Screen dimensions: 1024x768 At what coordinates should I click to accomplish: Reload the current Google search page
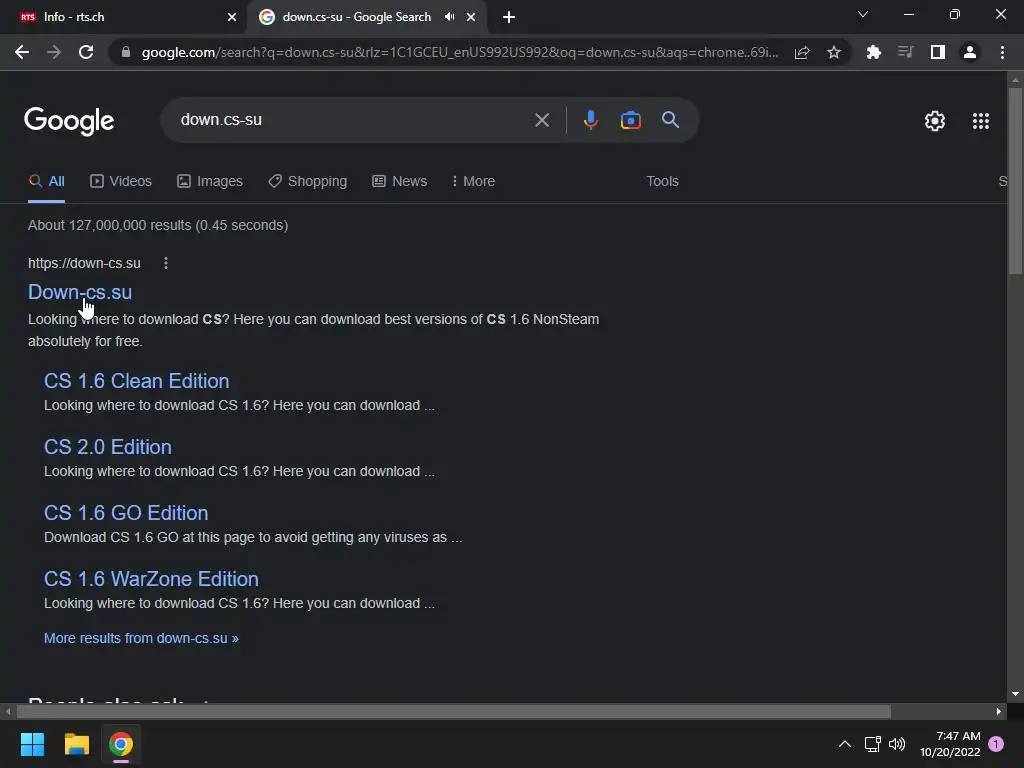pos(86,52)
